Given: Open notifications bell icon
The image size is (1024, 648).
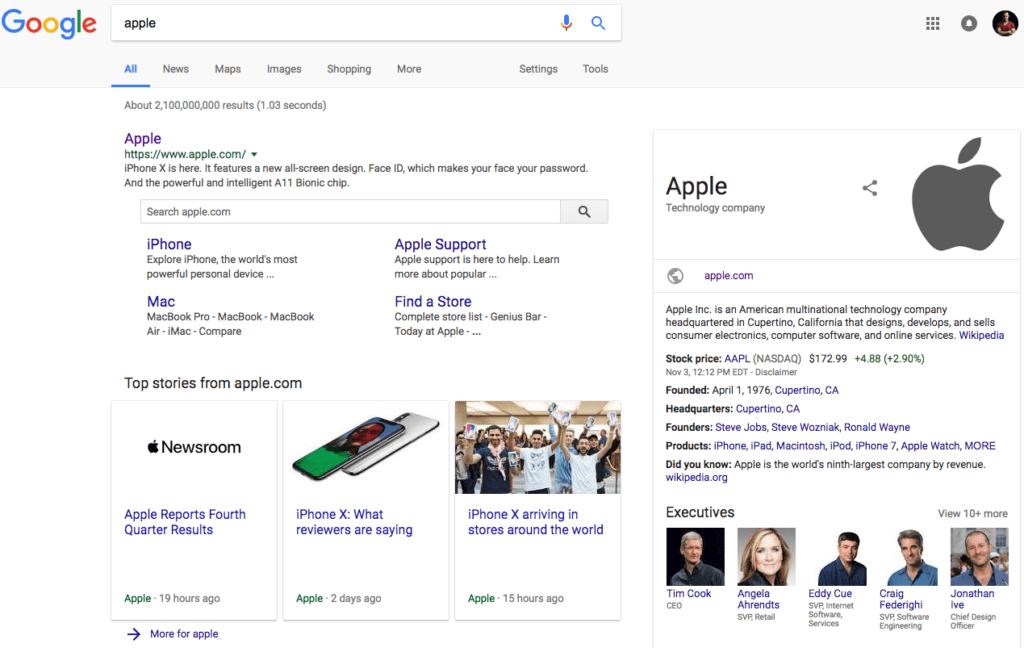Looking at the screenshot, I should (968, 24).
